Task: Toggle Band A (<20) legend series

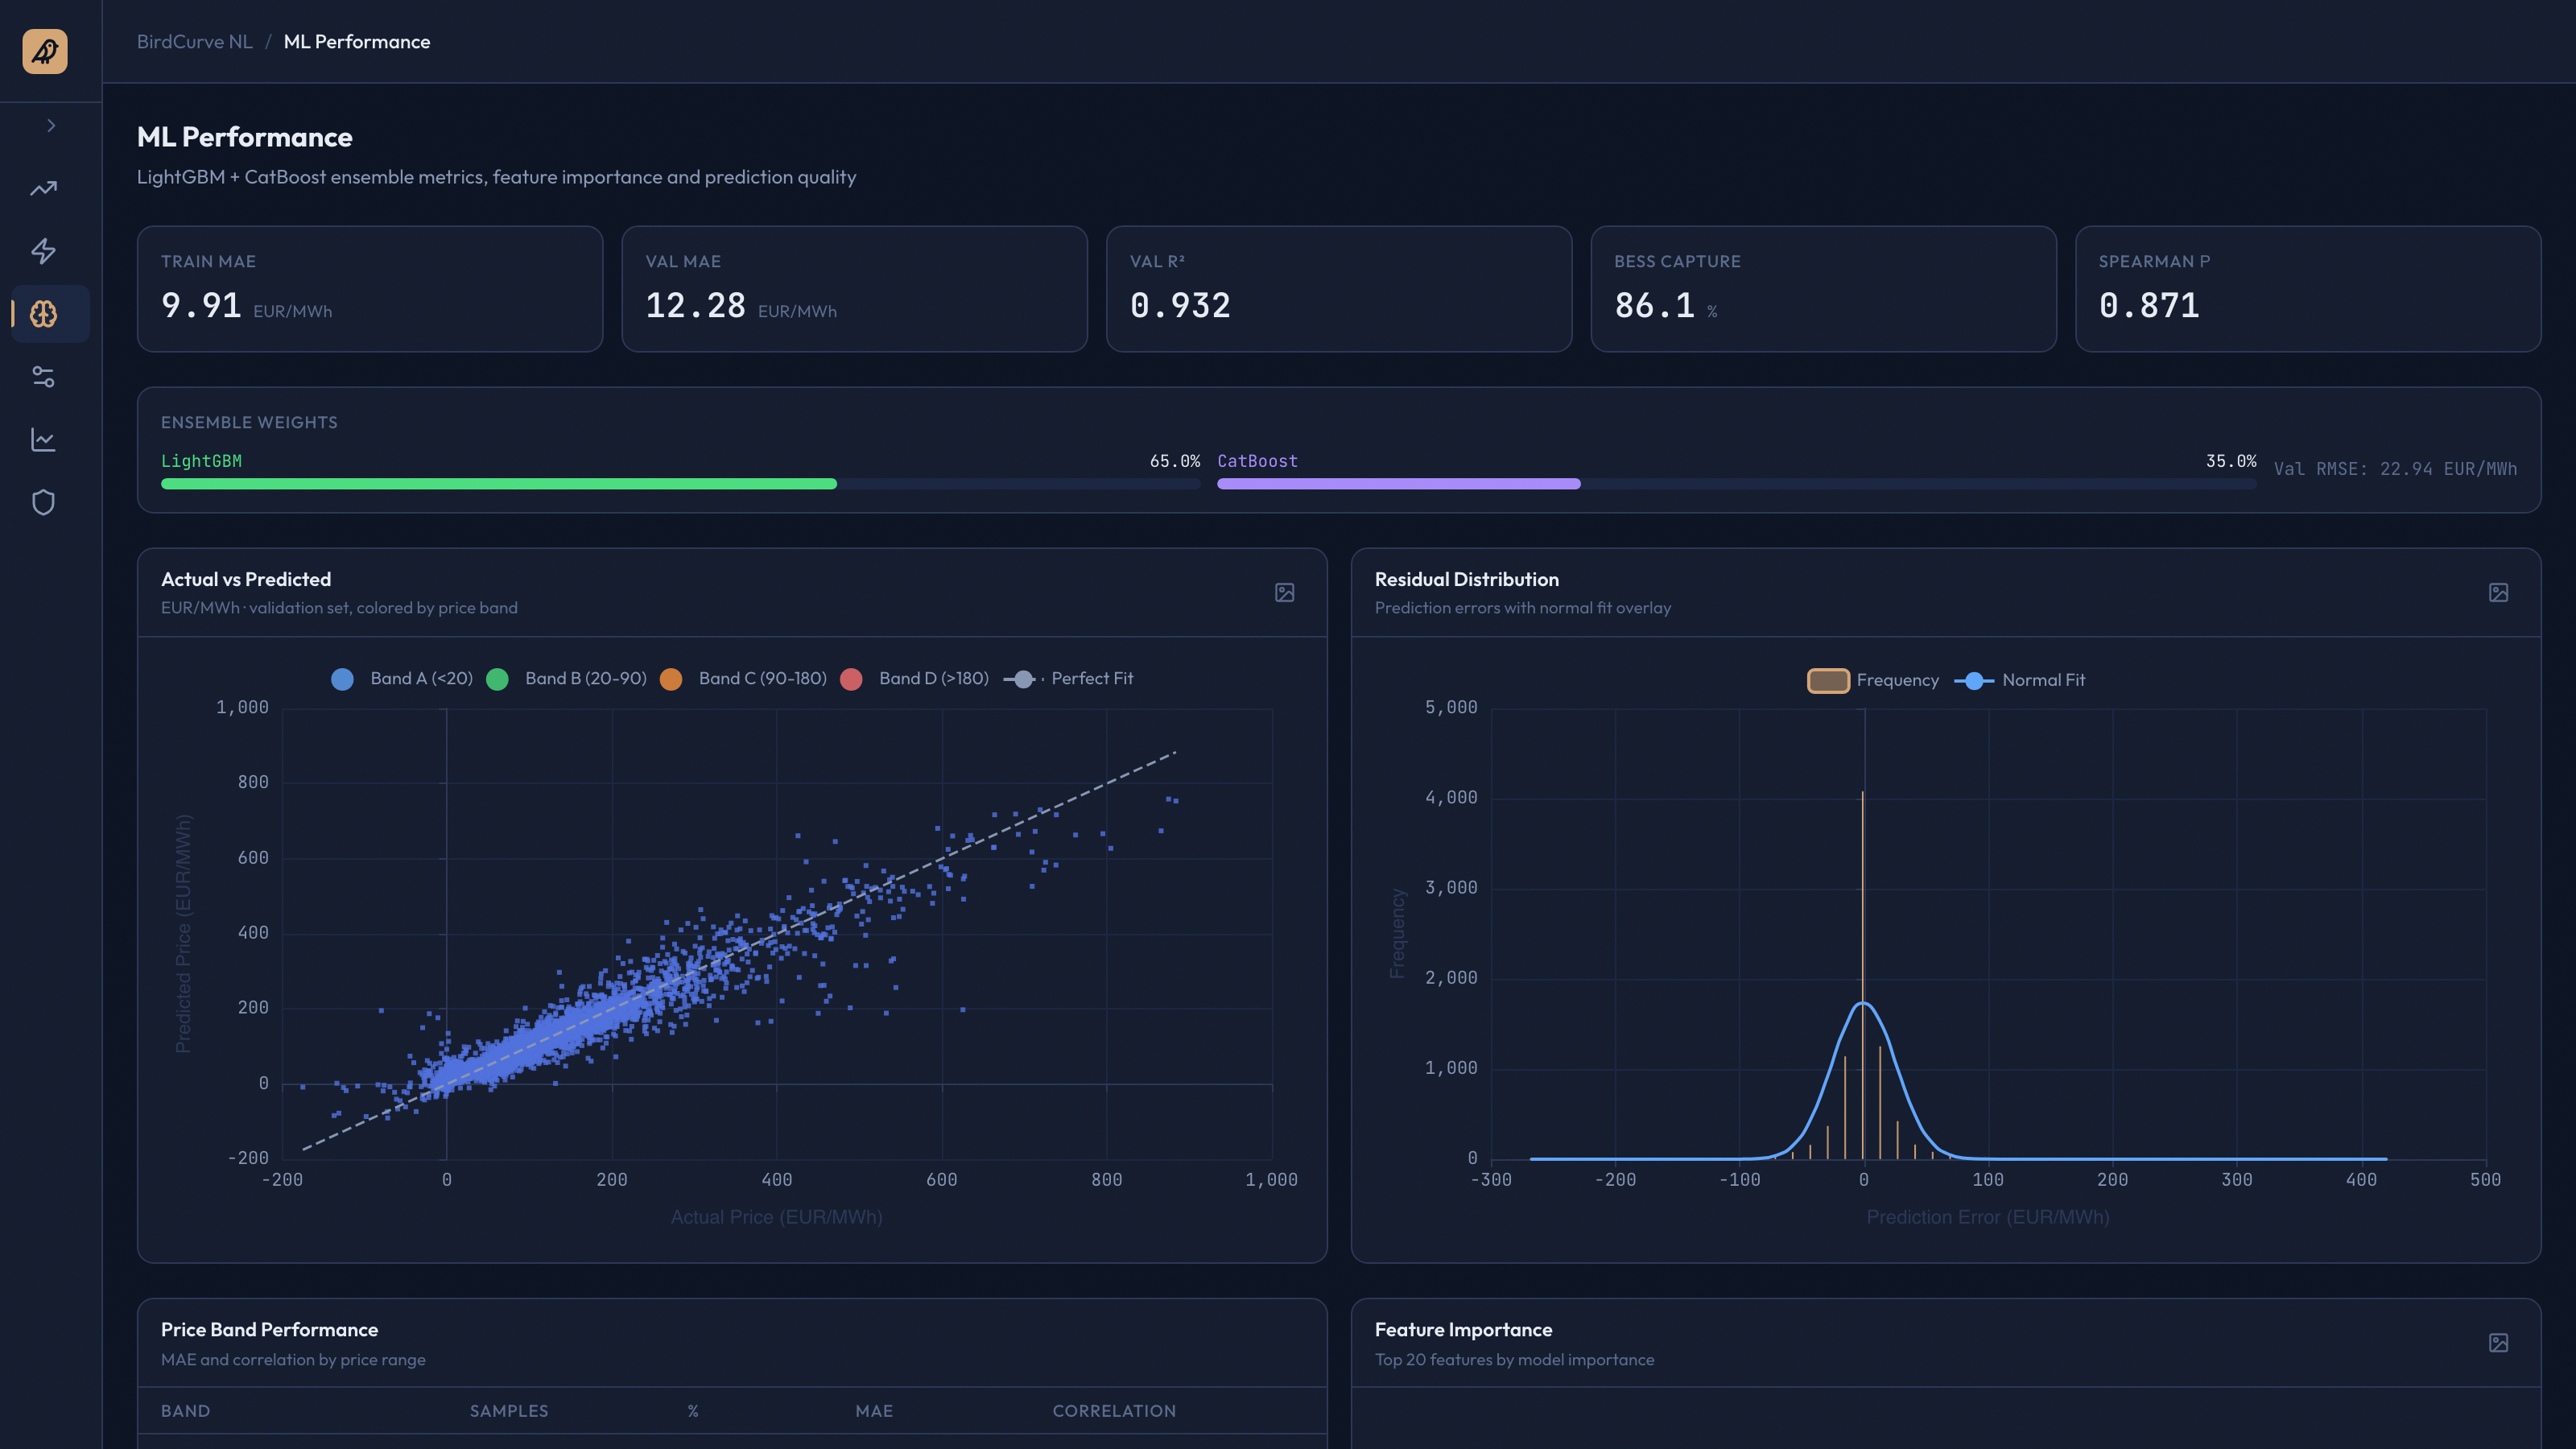Action: pos(402,679)
